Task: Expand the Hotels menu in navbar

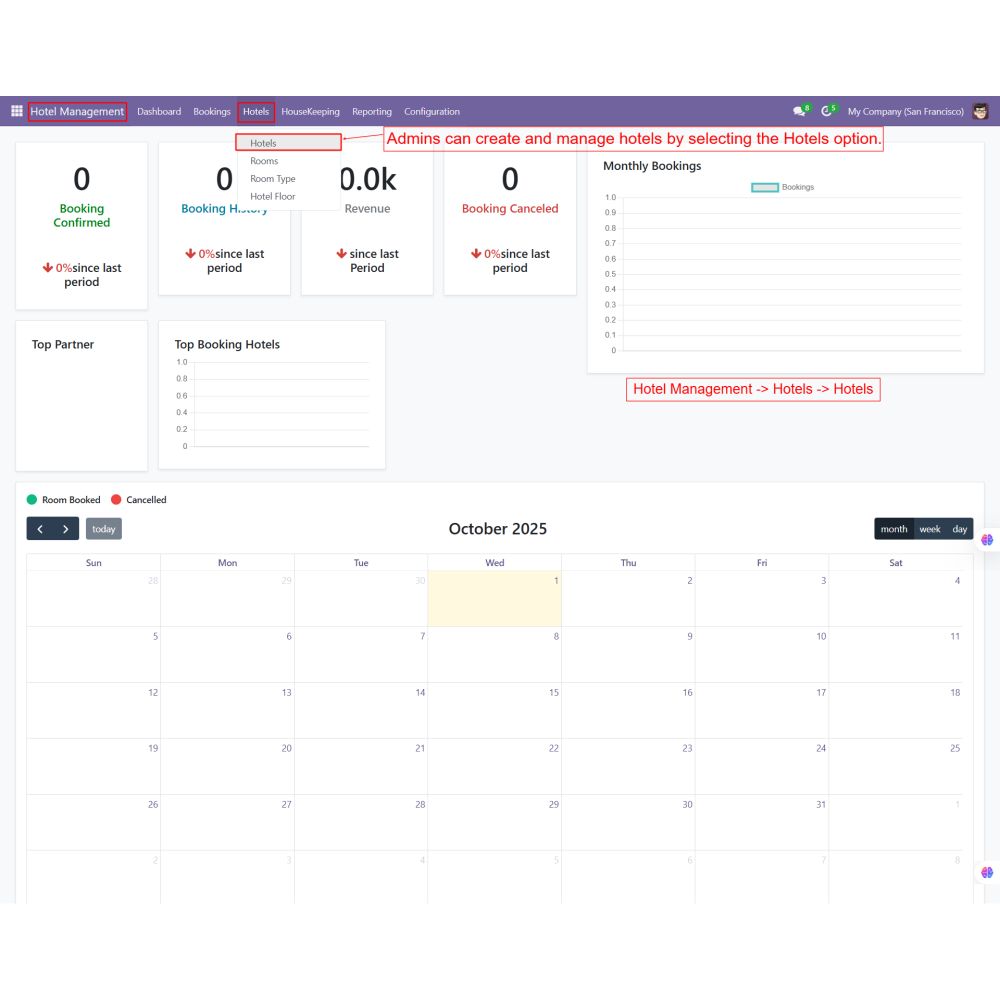Action: (x=256, y=112)
